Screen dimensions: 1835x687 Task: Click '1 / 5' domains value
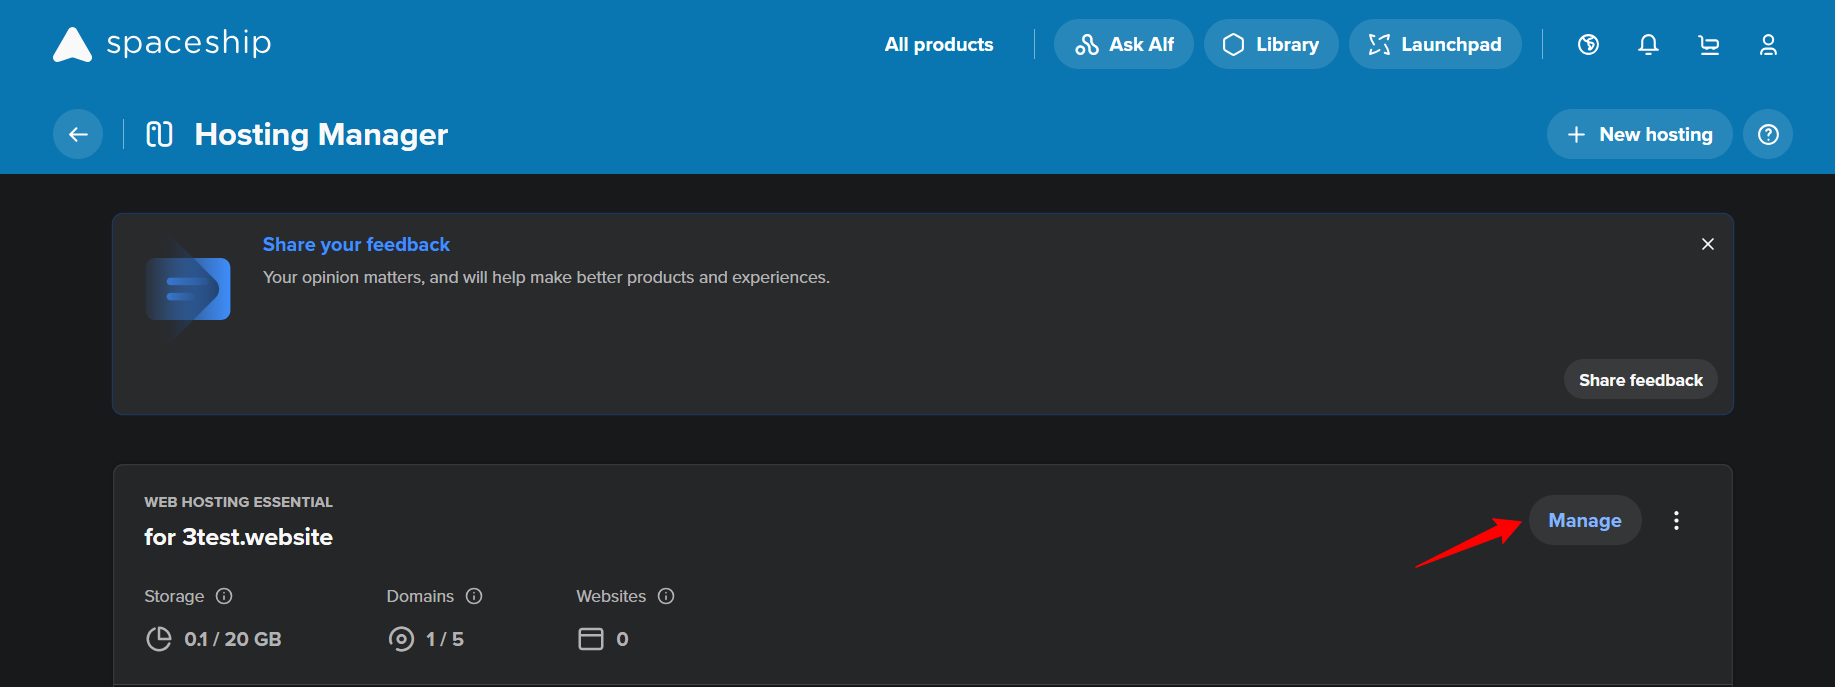445,639
